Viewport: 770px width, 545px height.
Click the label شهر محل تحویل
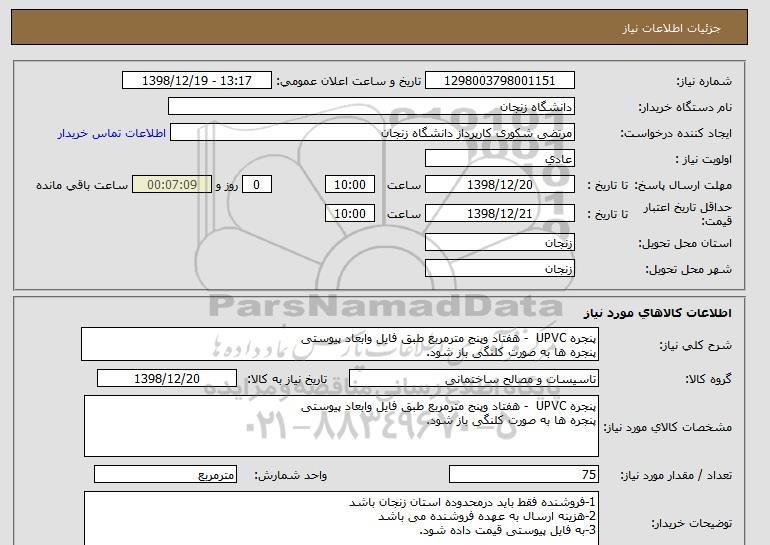tap(688, 269)
